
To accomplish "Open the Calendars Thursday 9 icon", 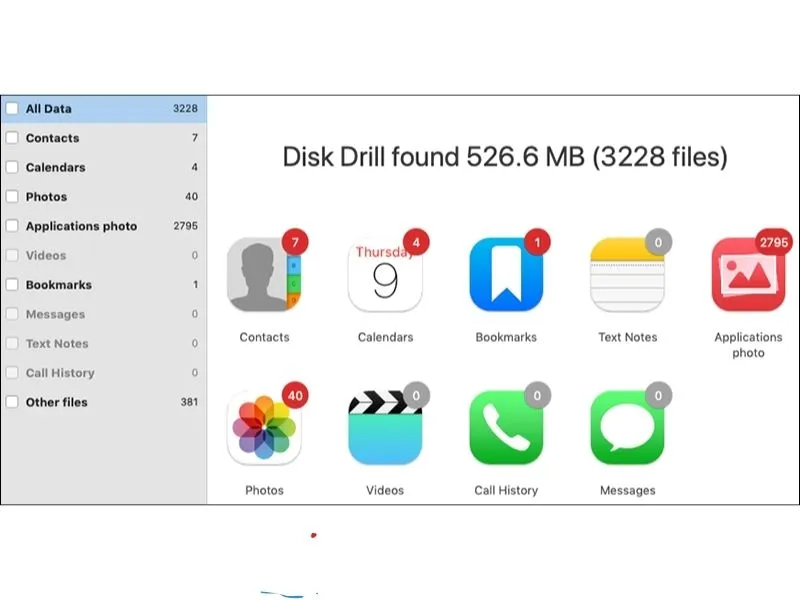I will [x=385, y=274].
